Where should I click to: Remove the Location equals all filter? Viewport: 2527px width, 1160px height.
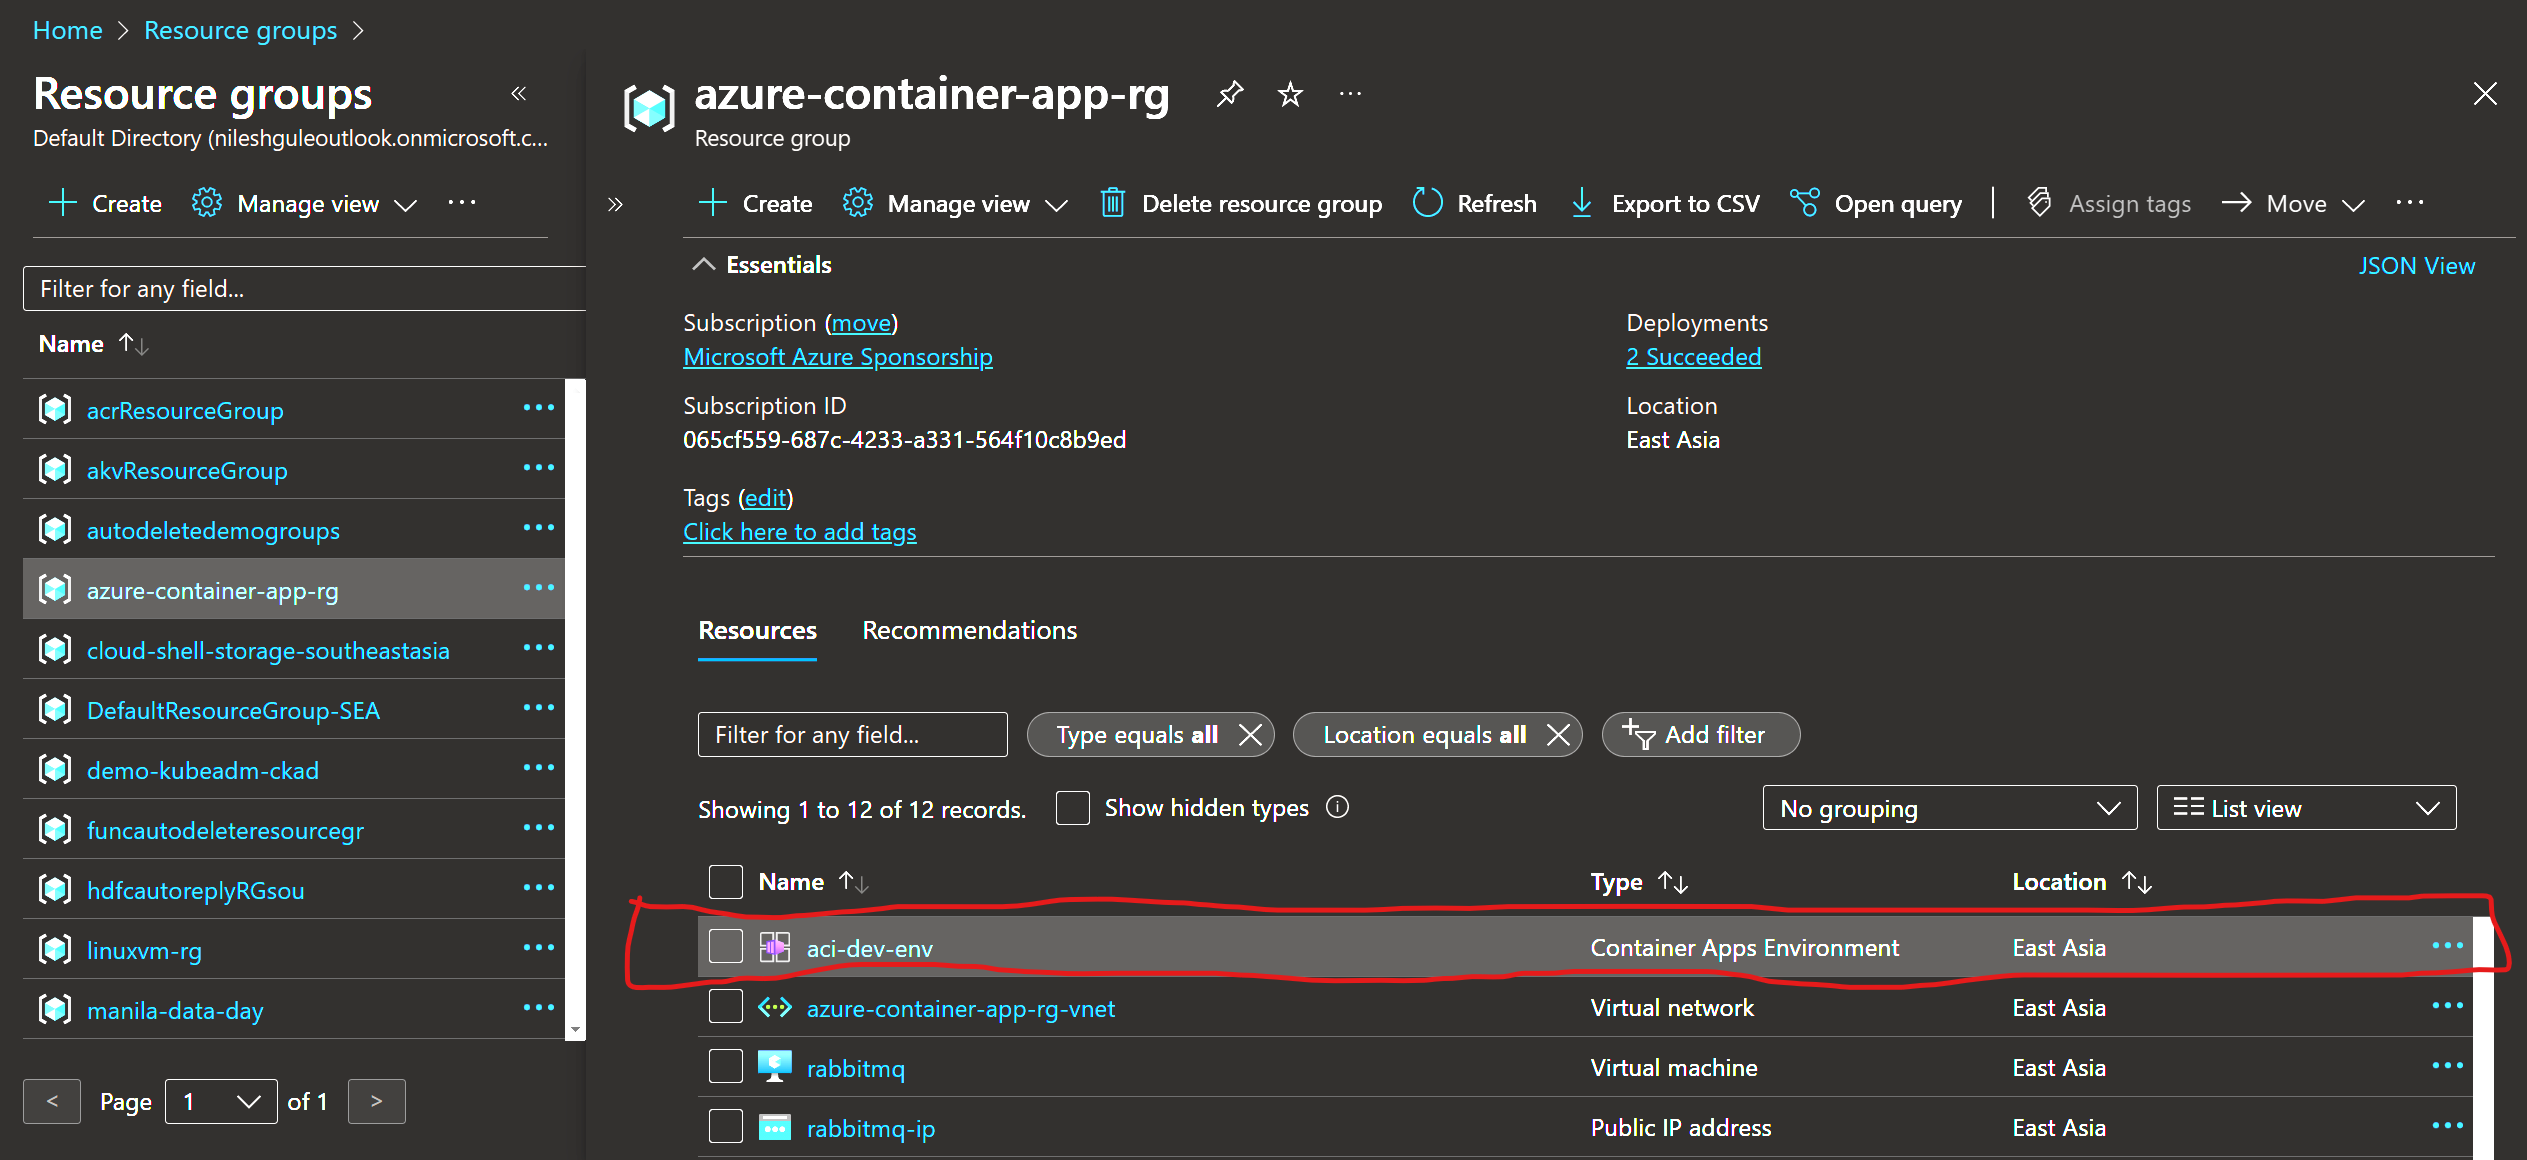click(x=1558, y=735)
